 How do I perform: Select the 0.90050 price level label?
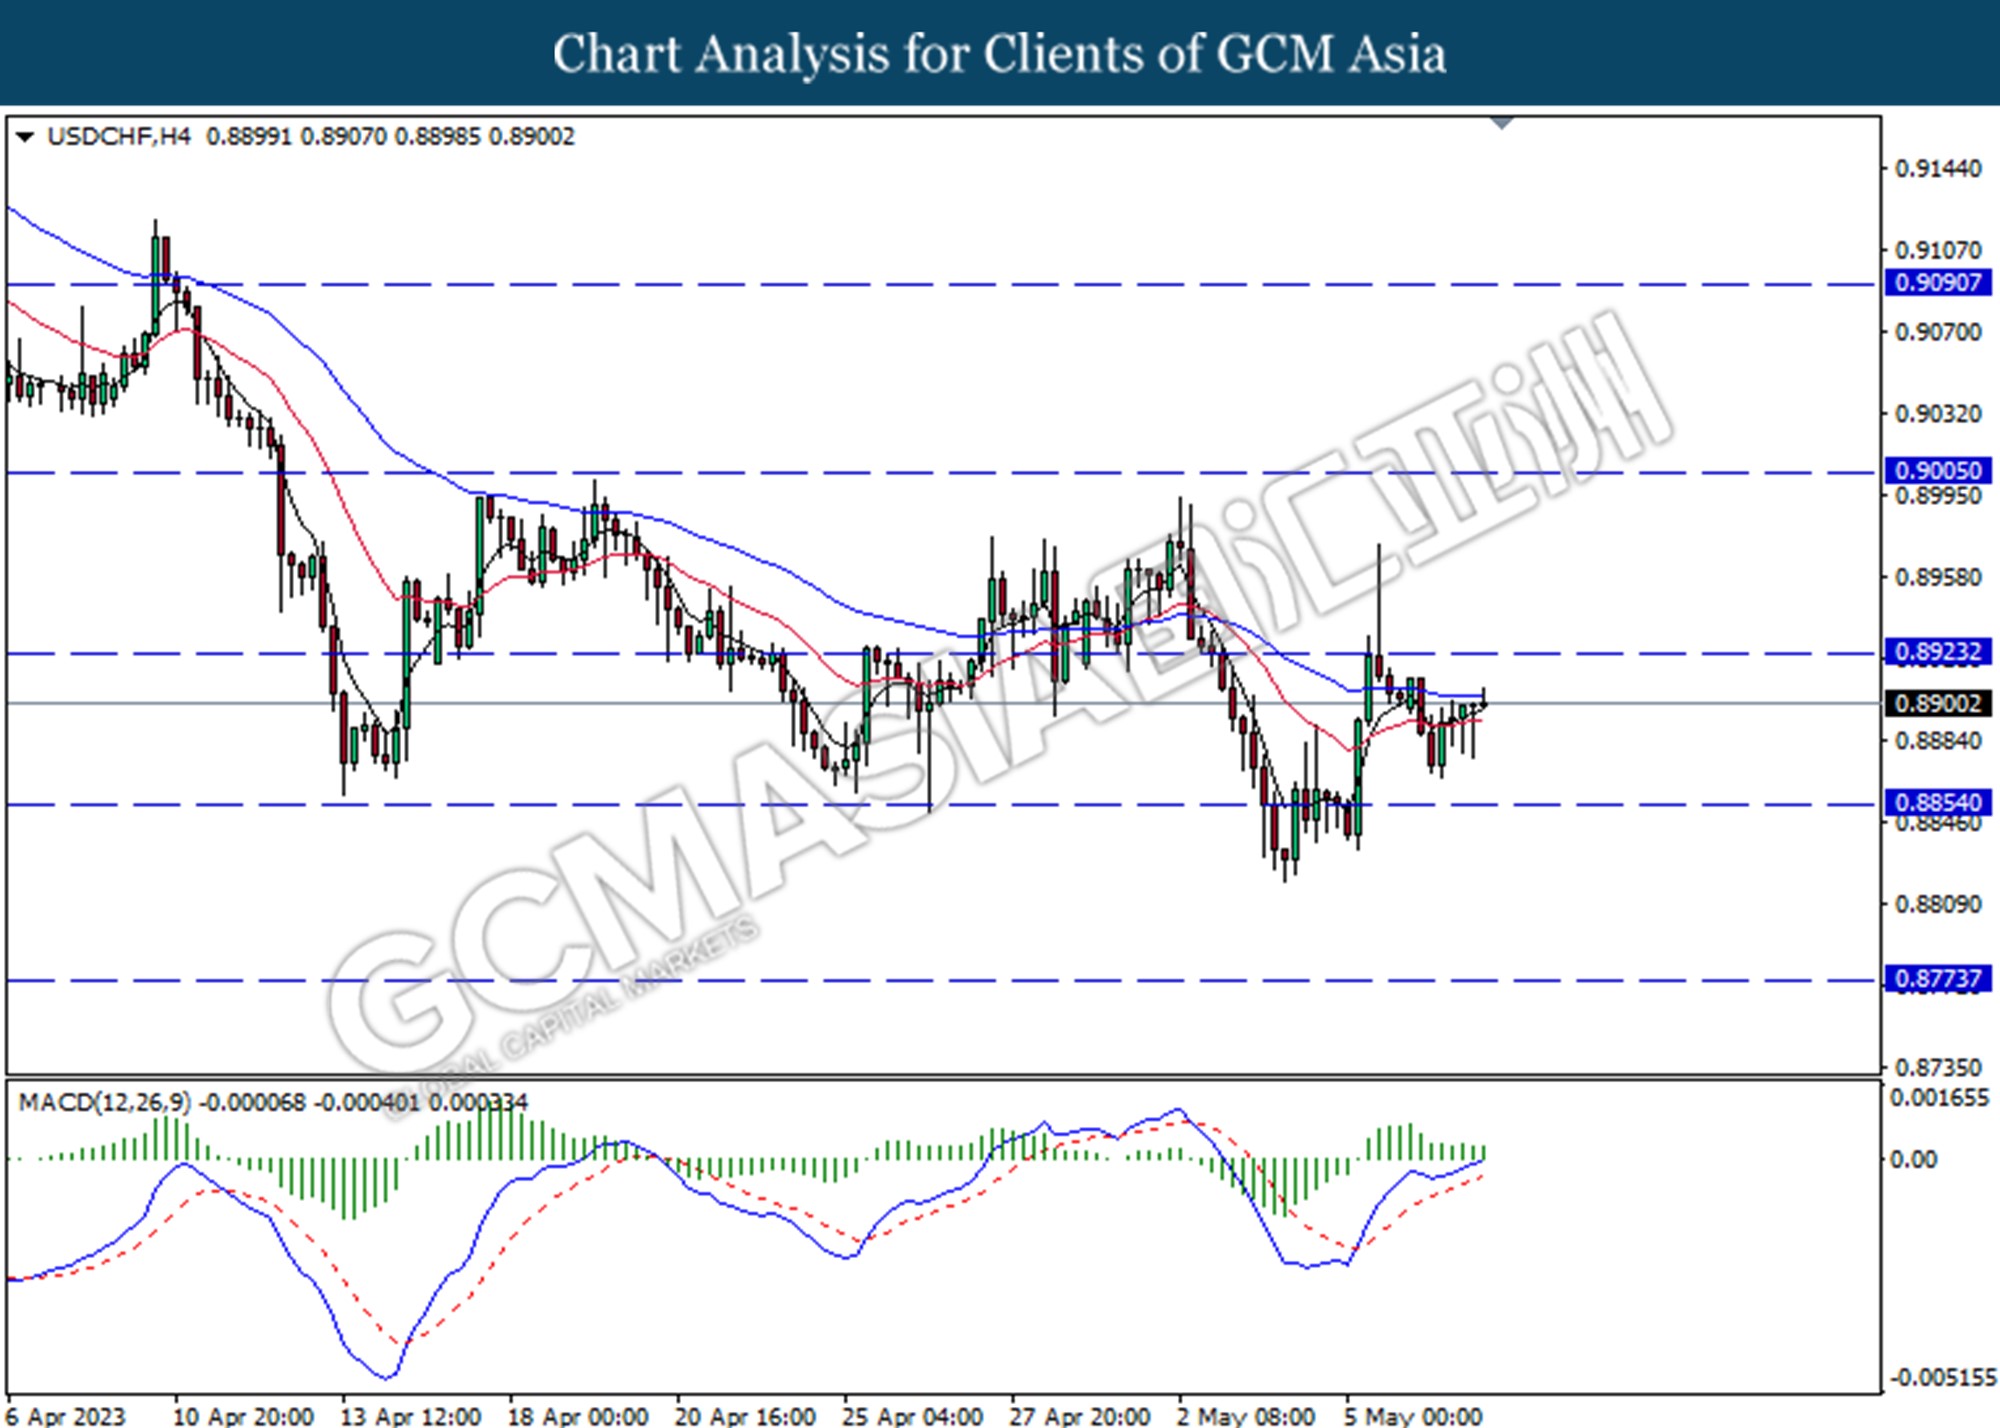[1937, 470]
